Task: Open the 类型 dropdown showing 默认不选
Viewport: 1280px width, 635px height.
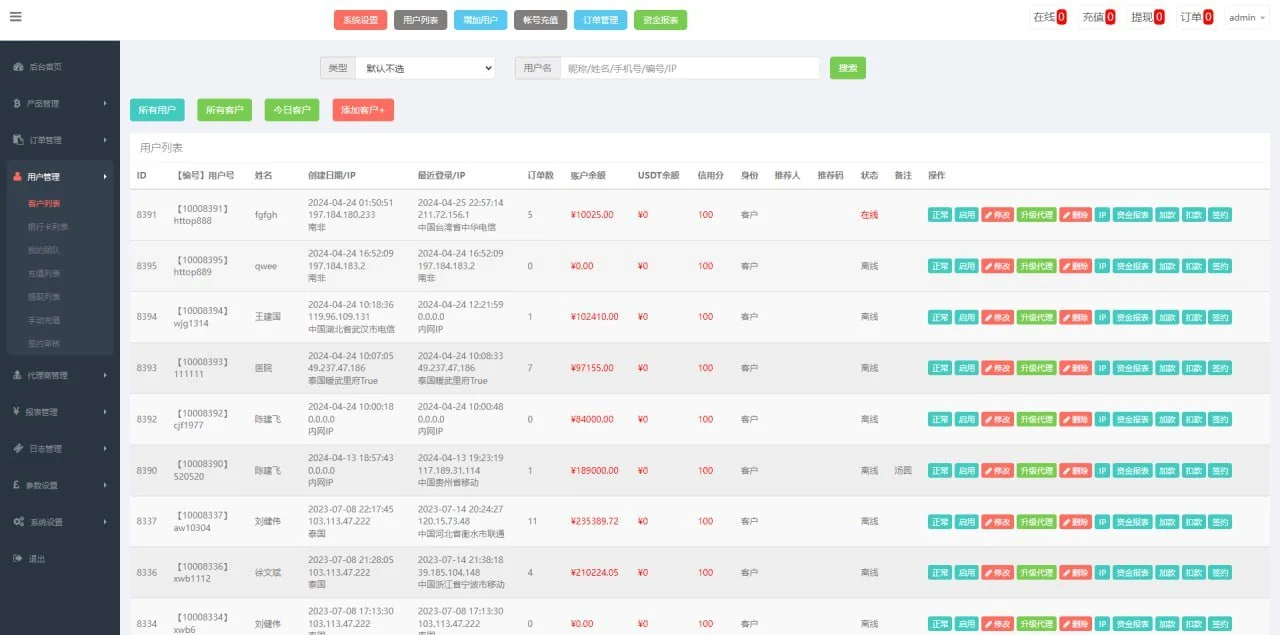Action: coord(425,68)
